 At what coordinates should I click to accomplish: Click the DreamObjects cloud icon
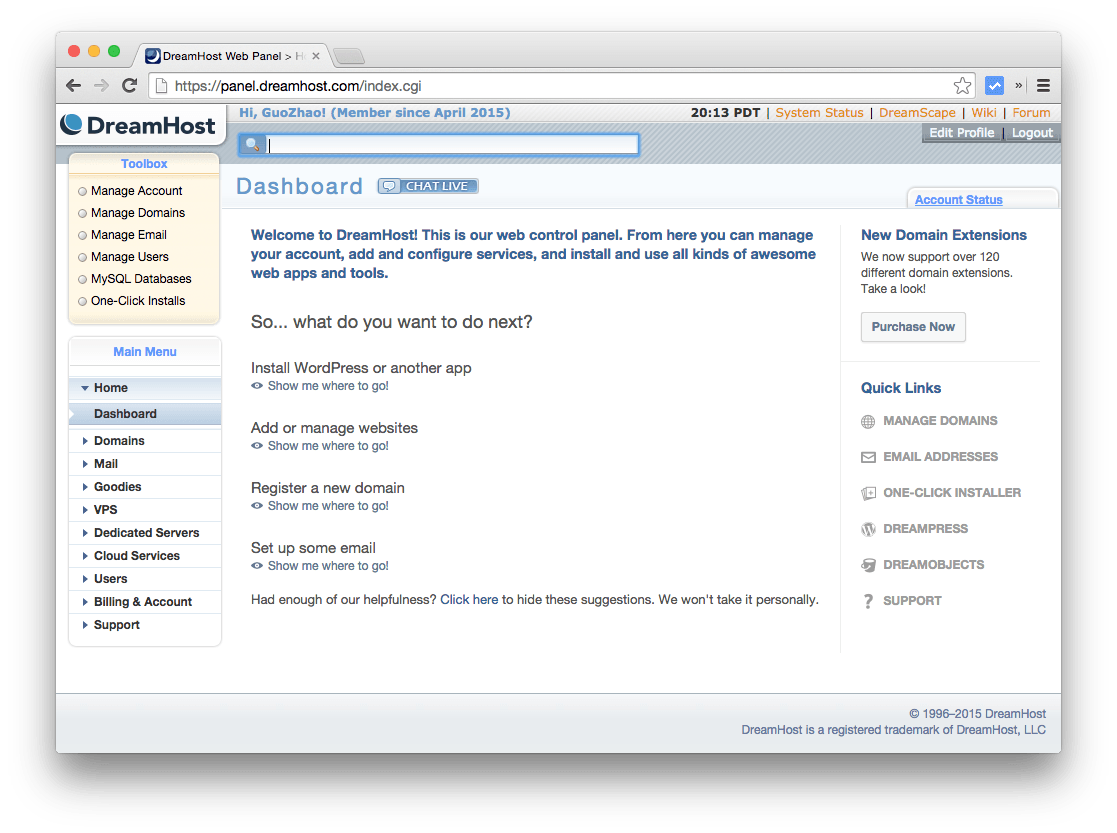coord(867,565)
